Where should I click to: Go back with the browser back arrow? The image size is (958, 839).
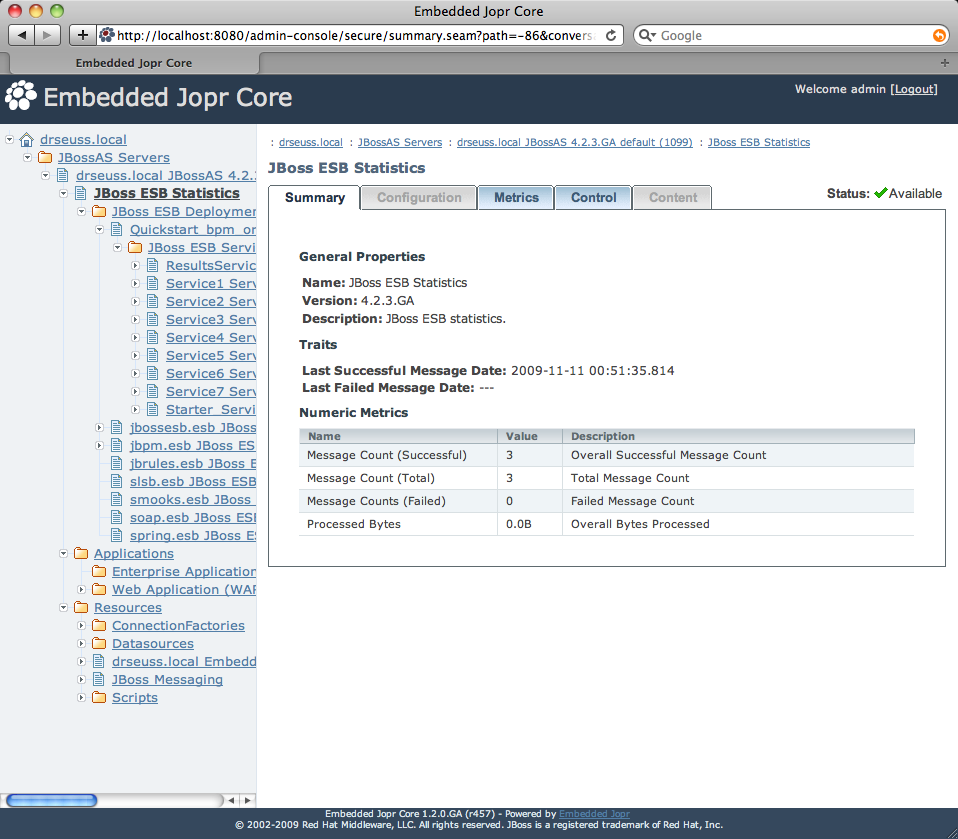pos(21,35)
